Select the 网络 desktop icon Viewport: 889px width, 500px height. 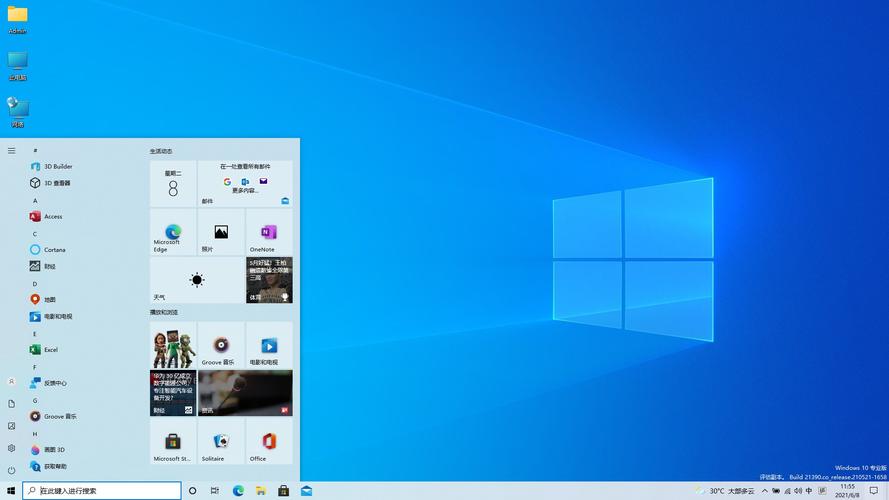(x=17, y=112)
